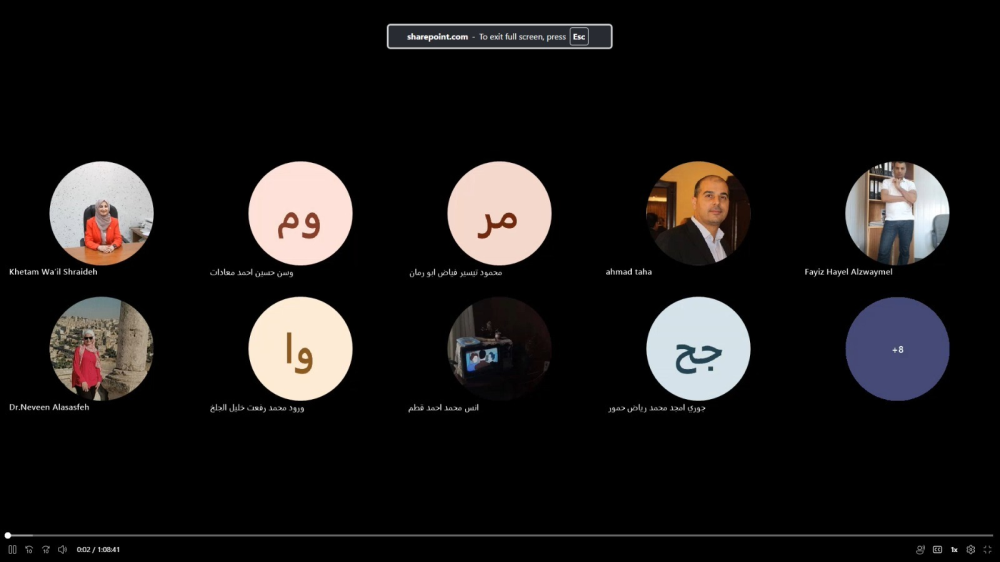This screenshot has width=1000, height=562.
Task: Click the وا initials avatar
Action: [300, 349]
